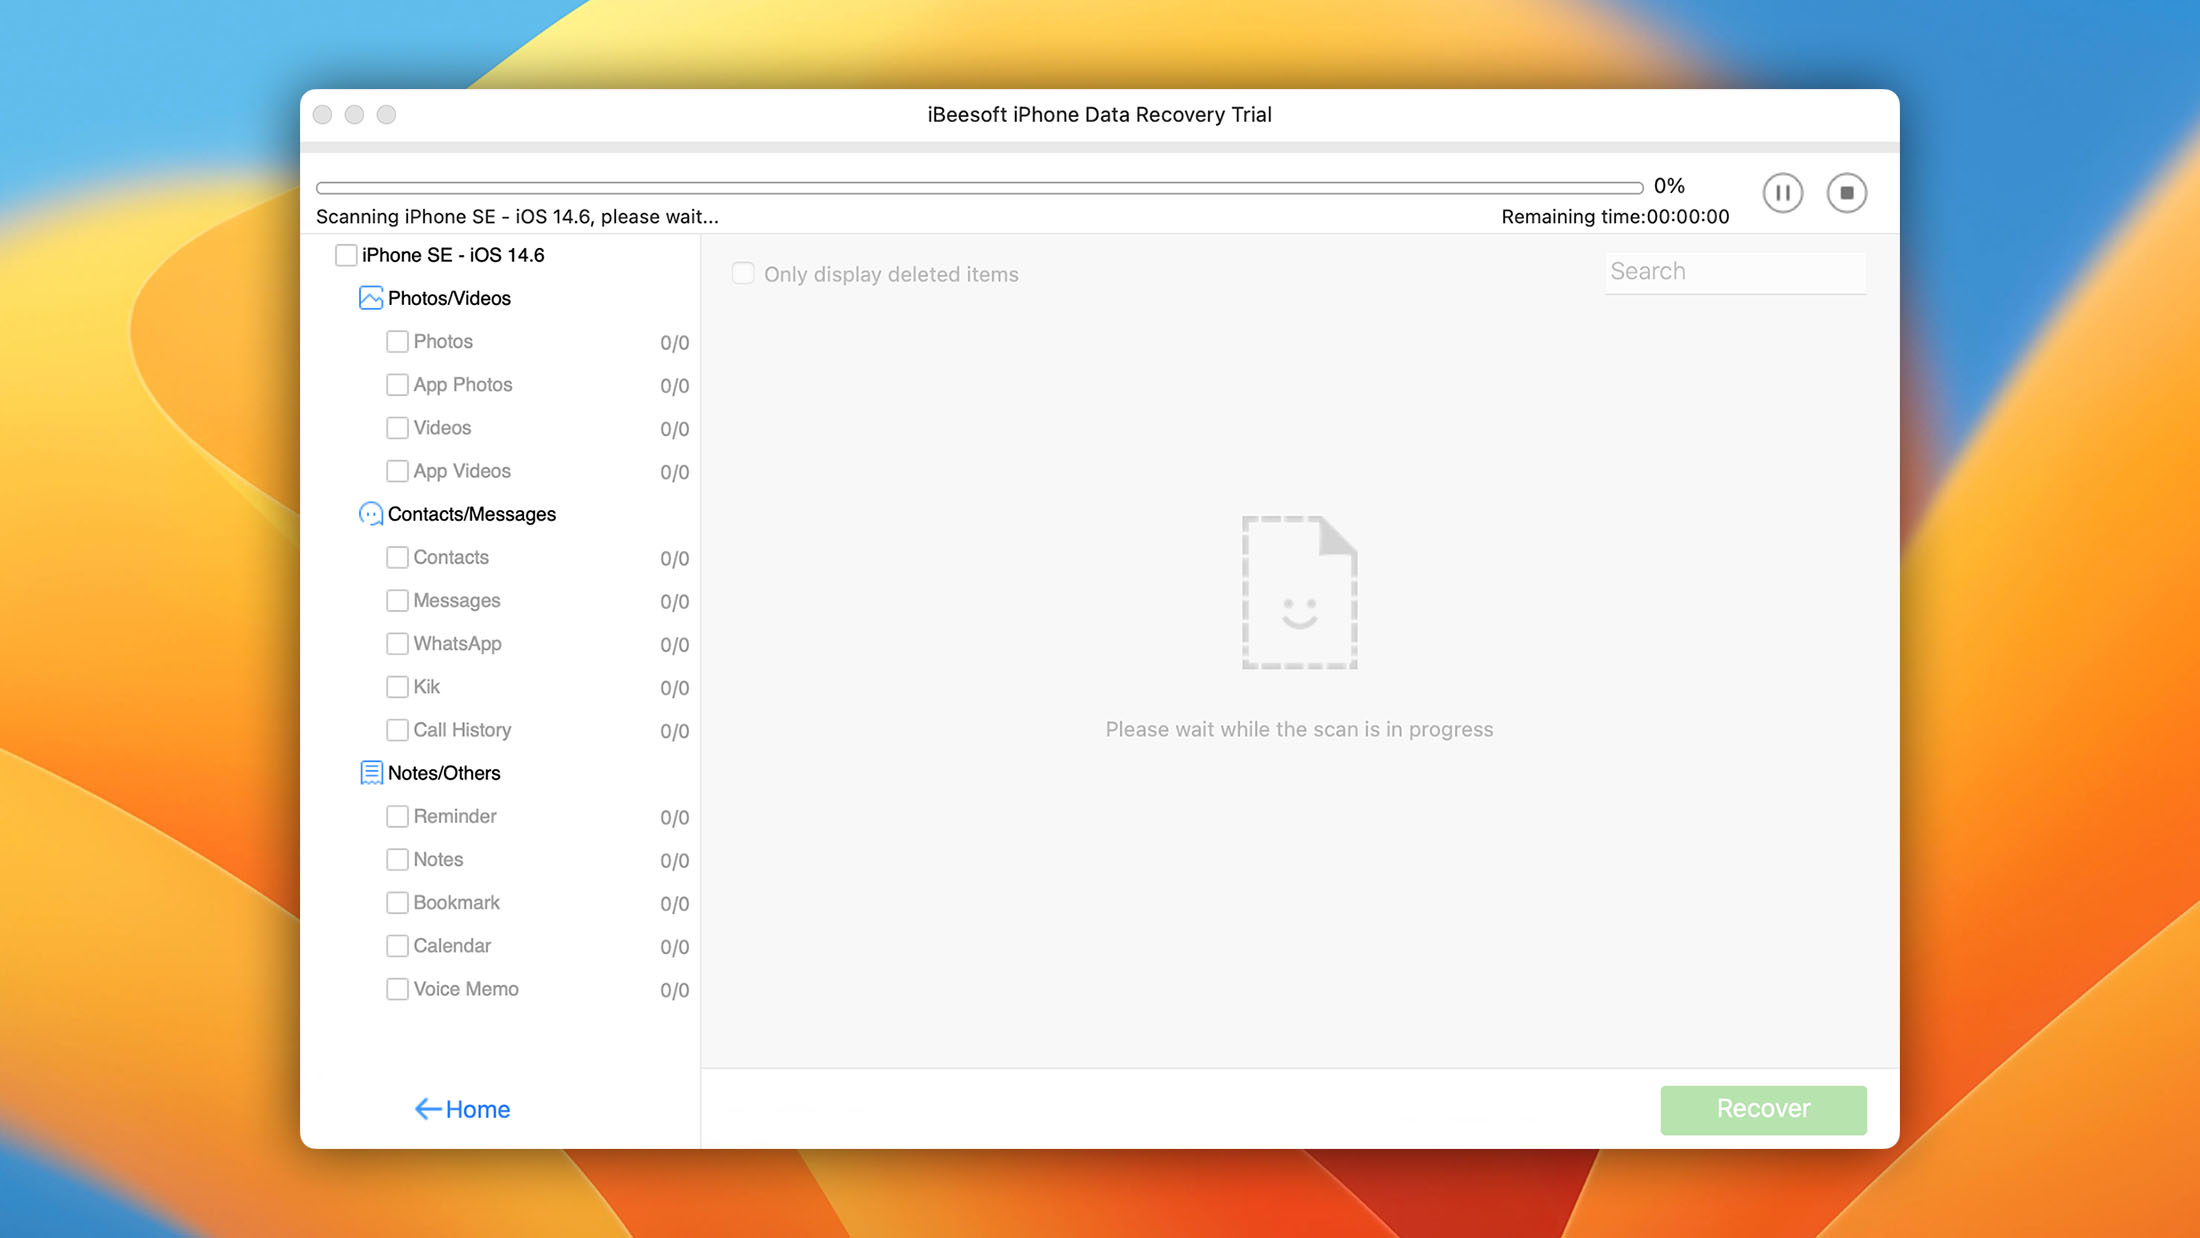Tick the Contacts checkbox
Image resolution: width=2200 pixels, height=1238 pixels.
[x=397, y=557]
